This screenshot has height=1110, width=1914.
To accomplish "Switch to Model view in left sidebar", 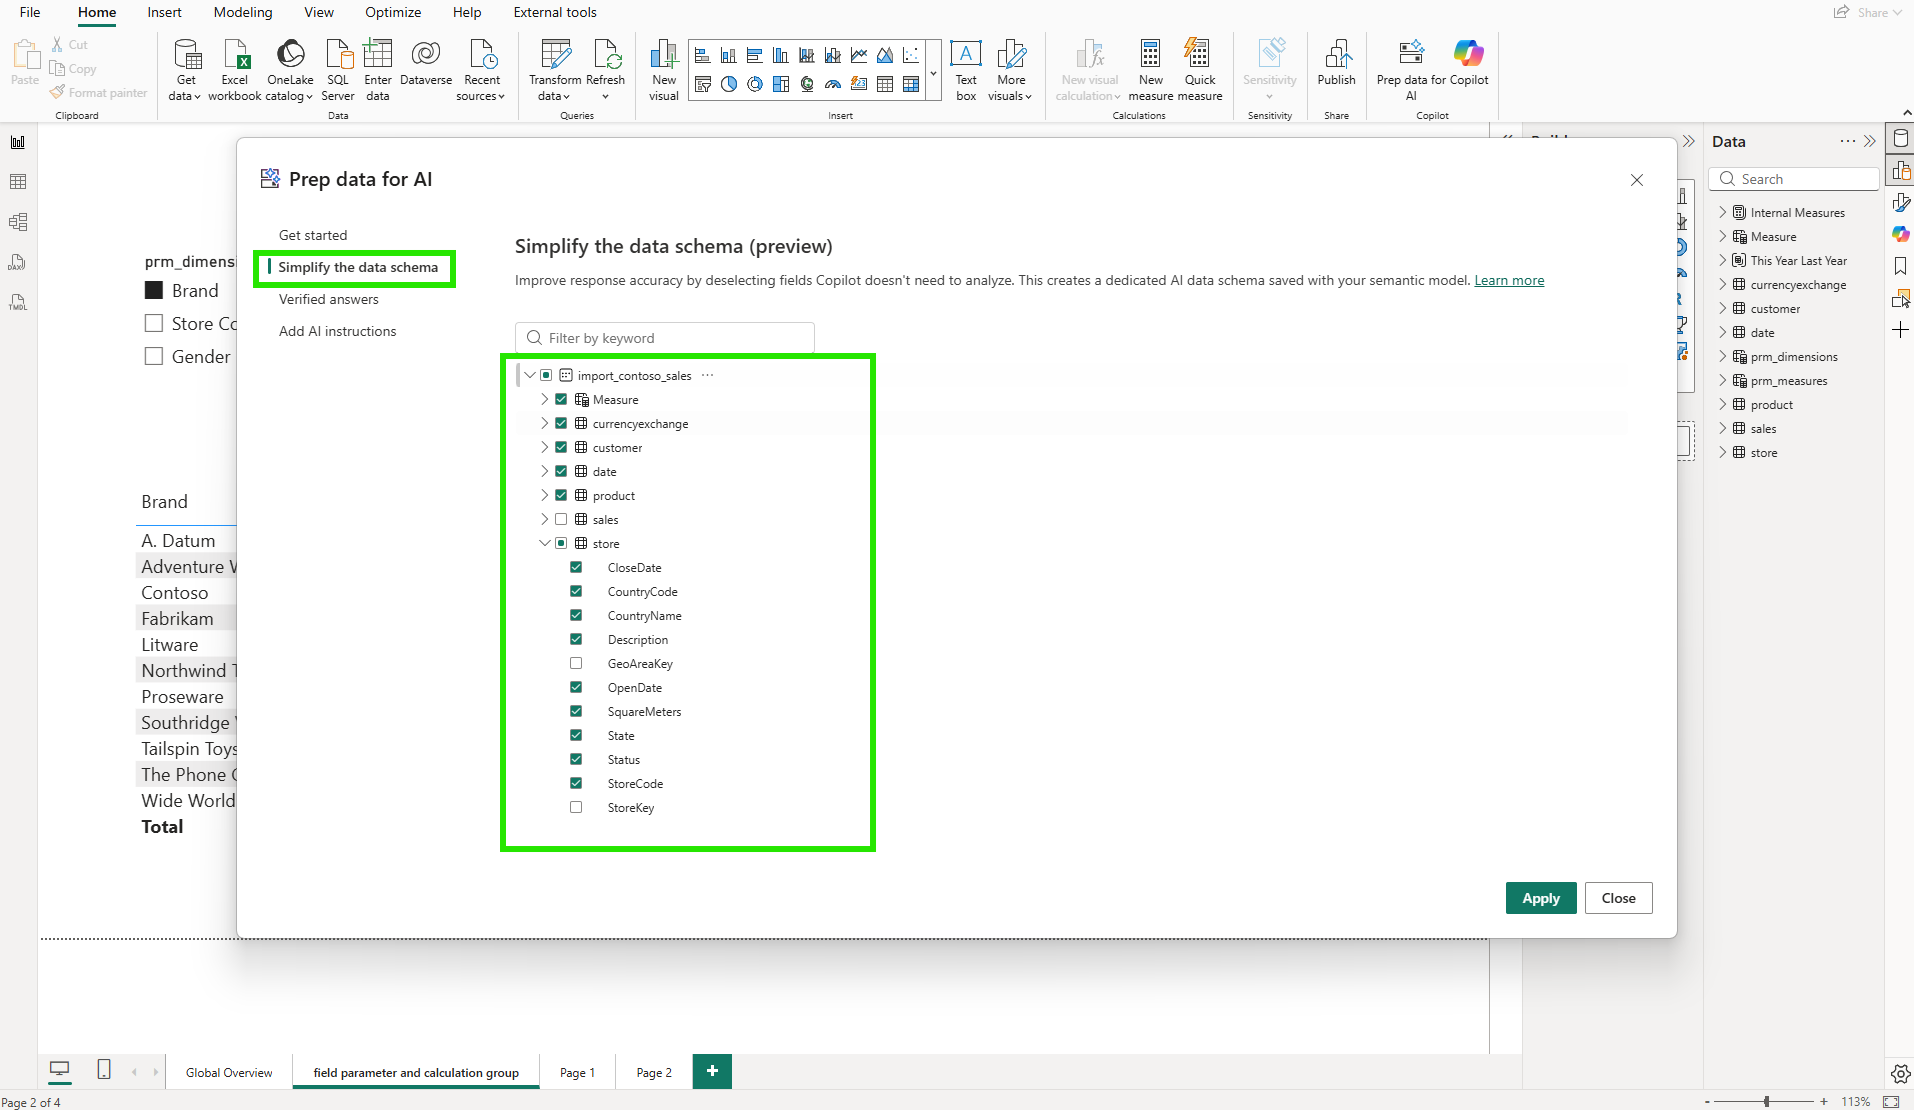I will 18,222.
